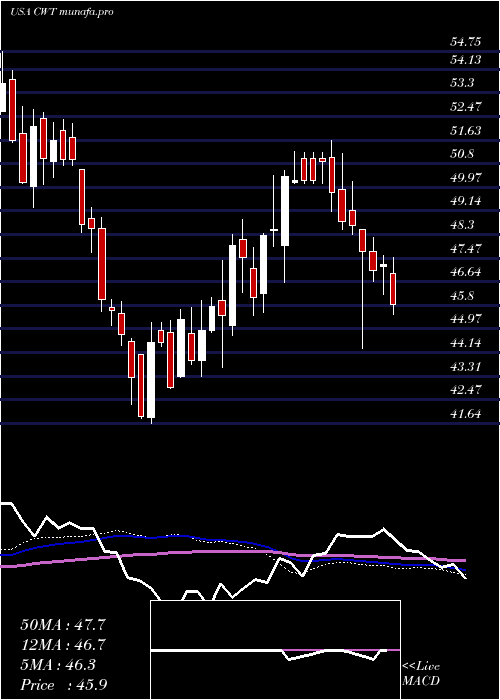Select the 44.14 price axis label

[466, 343]
